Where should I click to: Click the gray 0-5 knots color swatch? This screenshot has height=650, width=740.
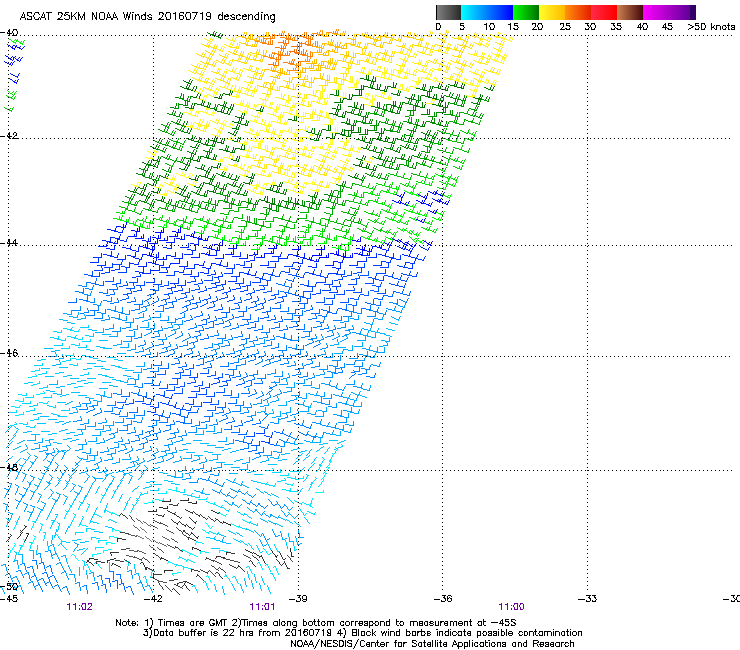click(448, 12)
